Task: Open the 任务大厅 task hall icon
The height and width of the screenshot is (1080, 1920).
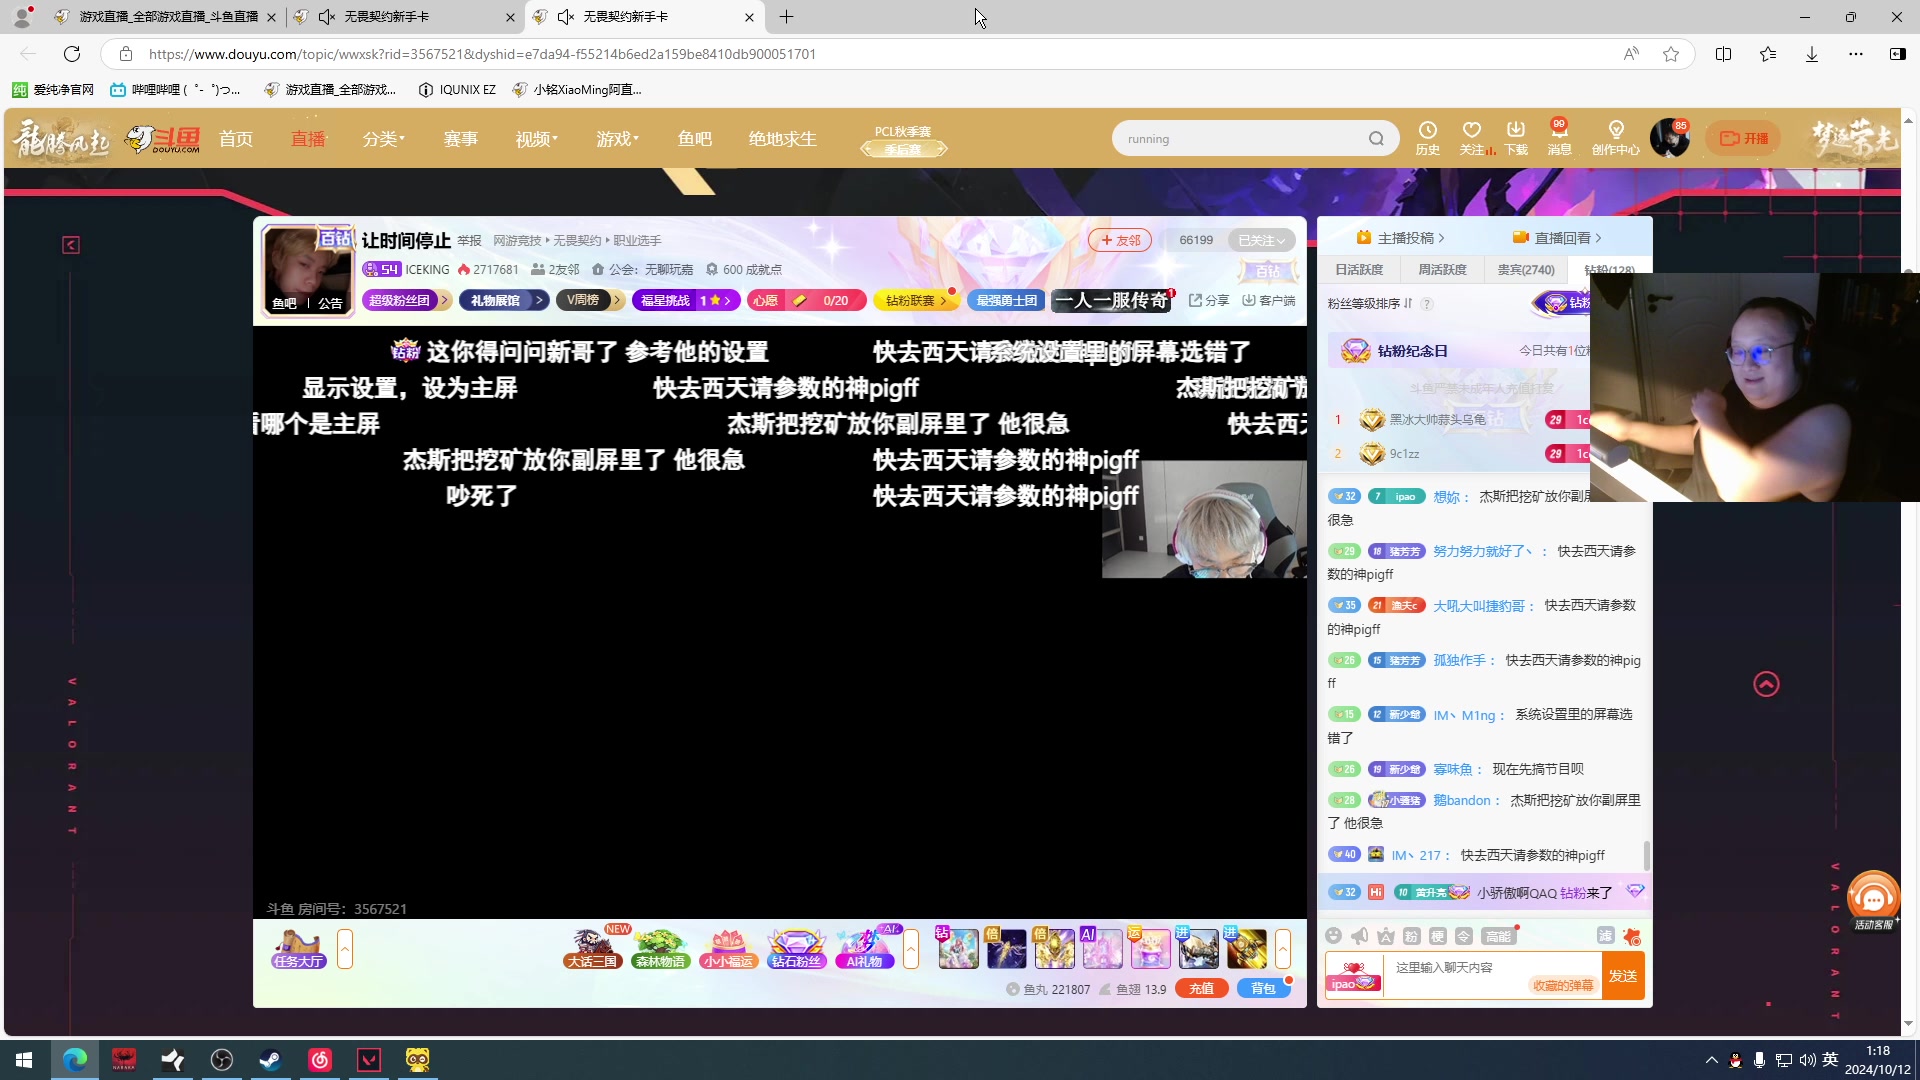Action: tap(298, 948)
